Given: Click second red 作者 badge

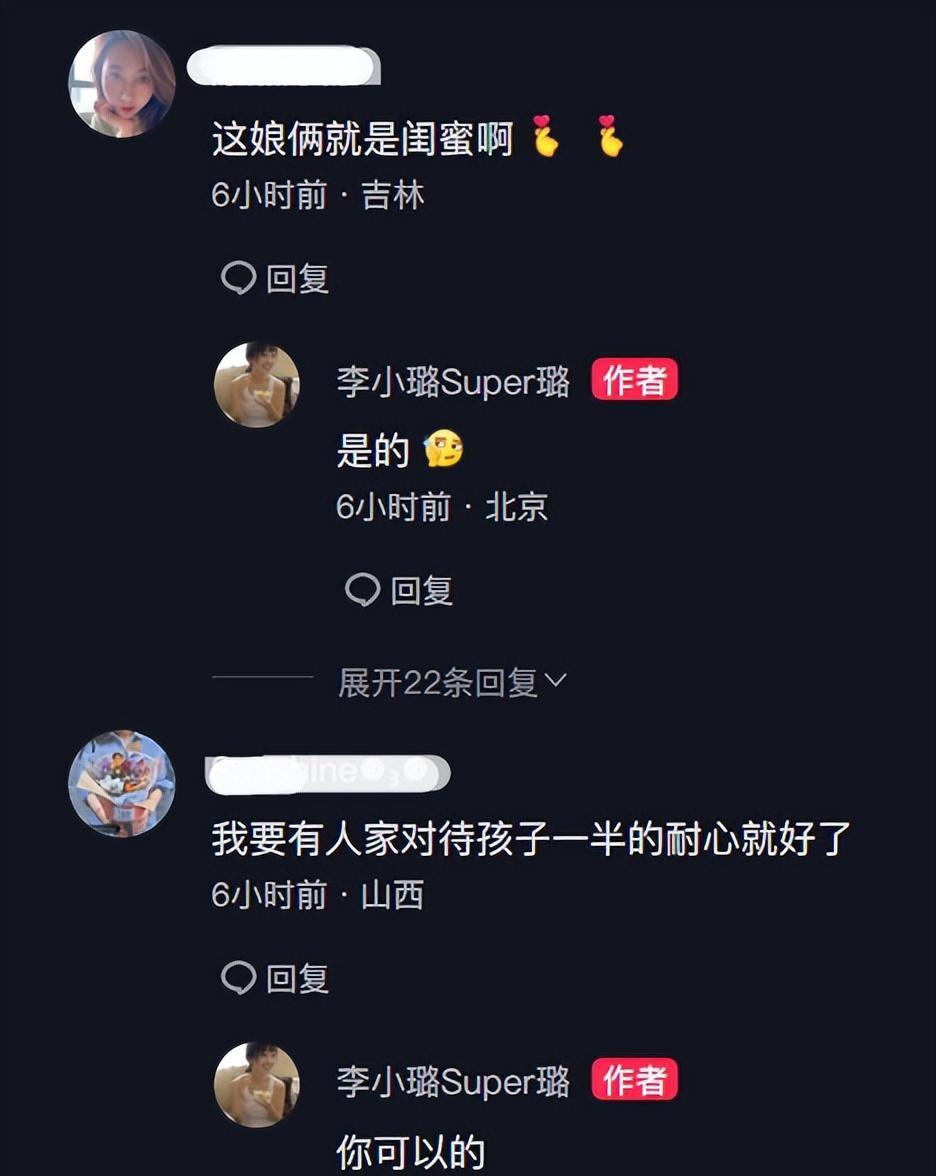Looking at the screenshot, I should point(634,1079).
